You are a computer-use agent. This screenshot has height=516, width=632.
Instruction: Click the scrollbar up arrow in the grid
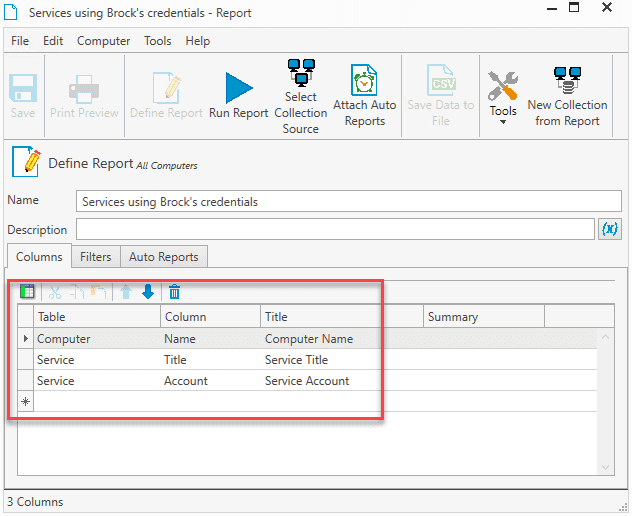click(605, 337)
